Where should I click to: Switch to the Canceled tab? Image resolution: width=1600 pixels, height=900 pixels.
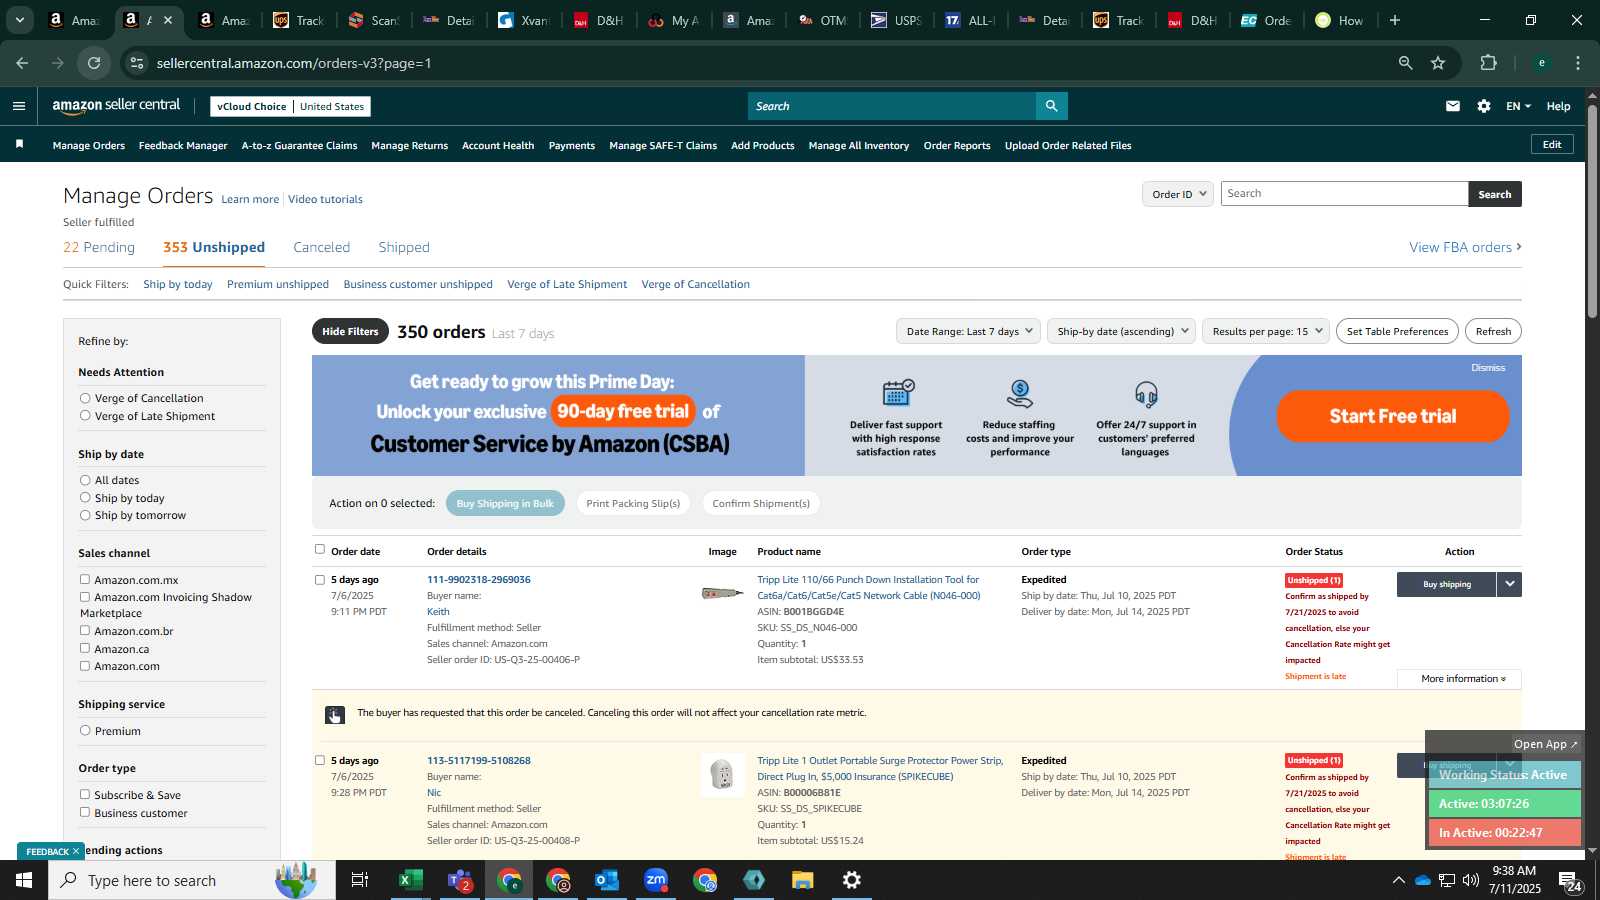pyautogui.click(x=322, y=247)
